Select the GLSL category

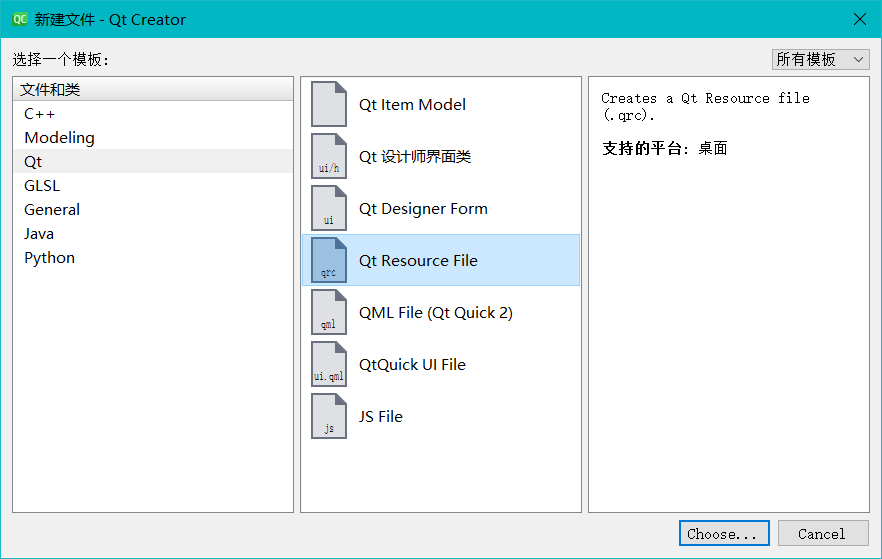pyautogui.click(x=153, y=186)
